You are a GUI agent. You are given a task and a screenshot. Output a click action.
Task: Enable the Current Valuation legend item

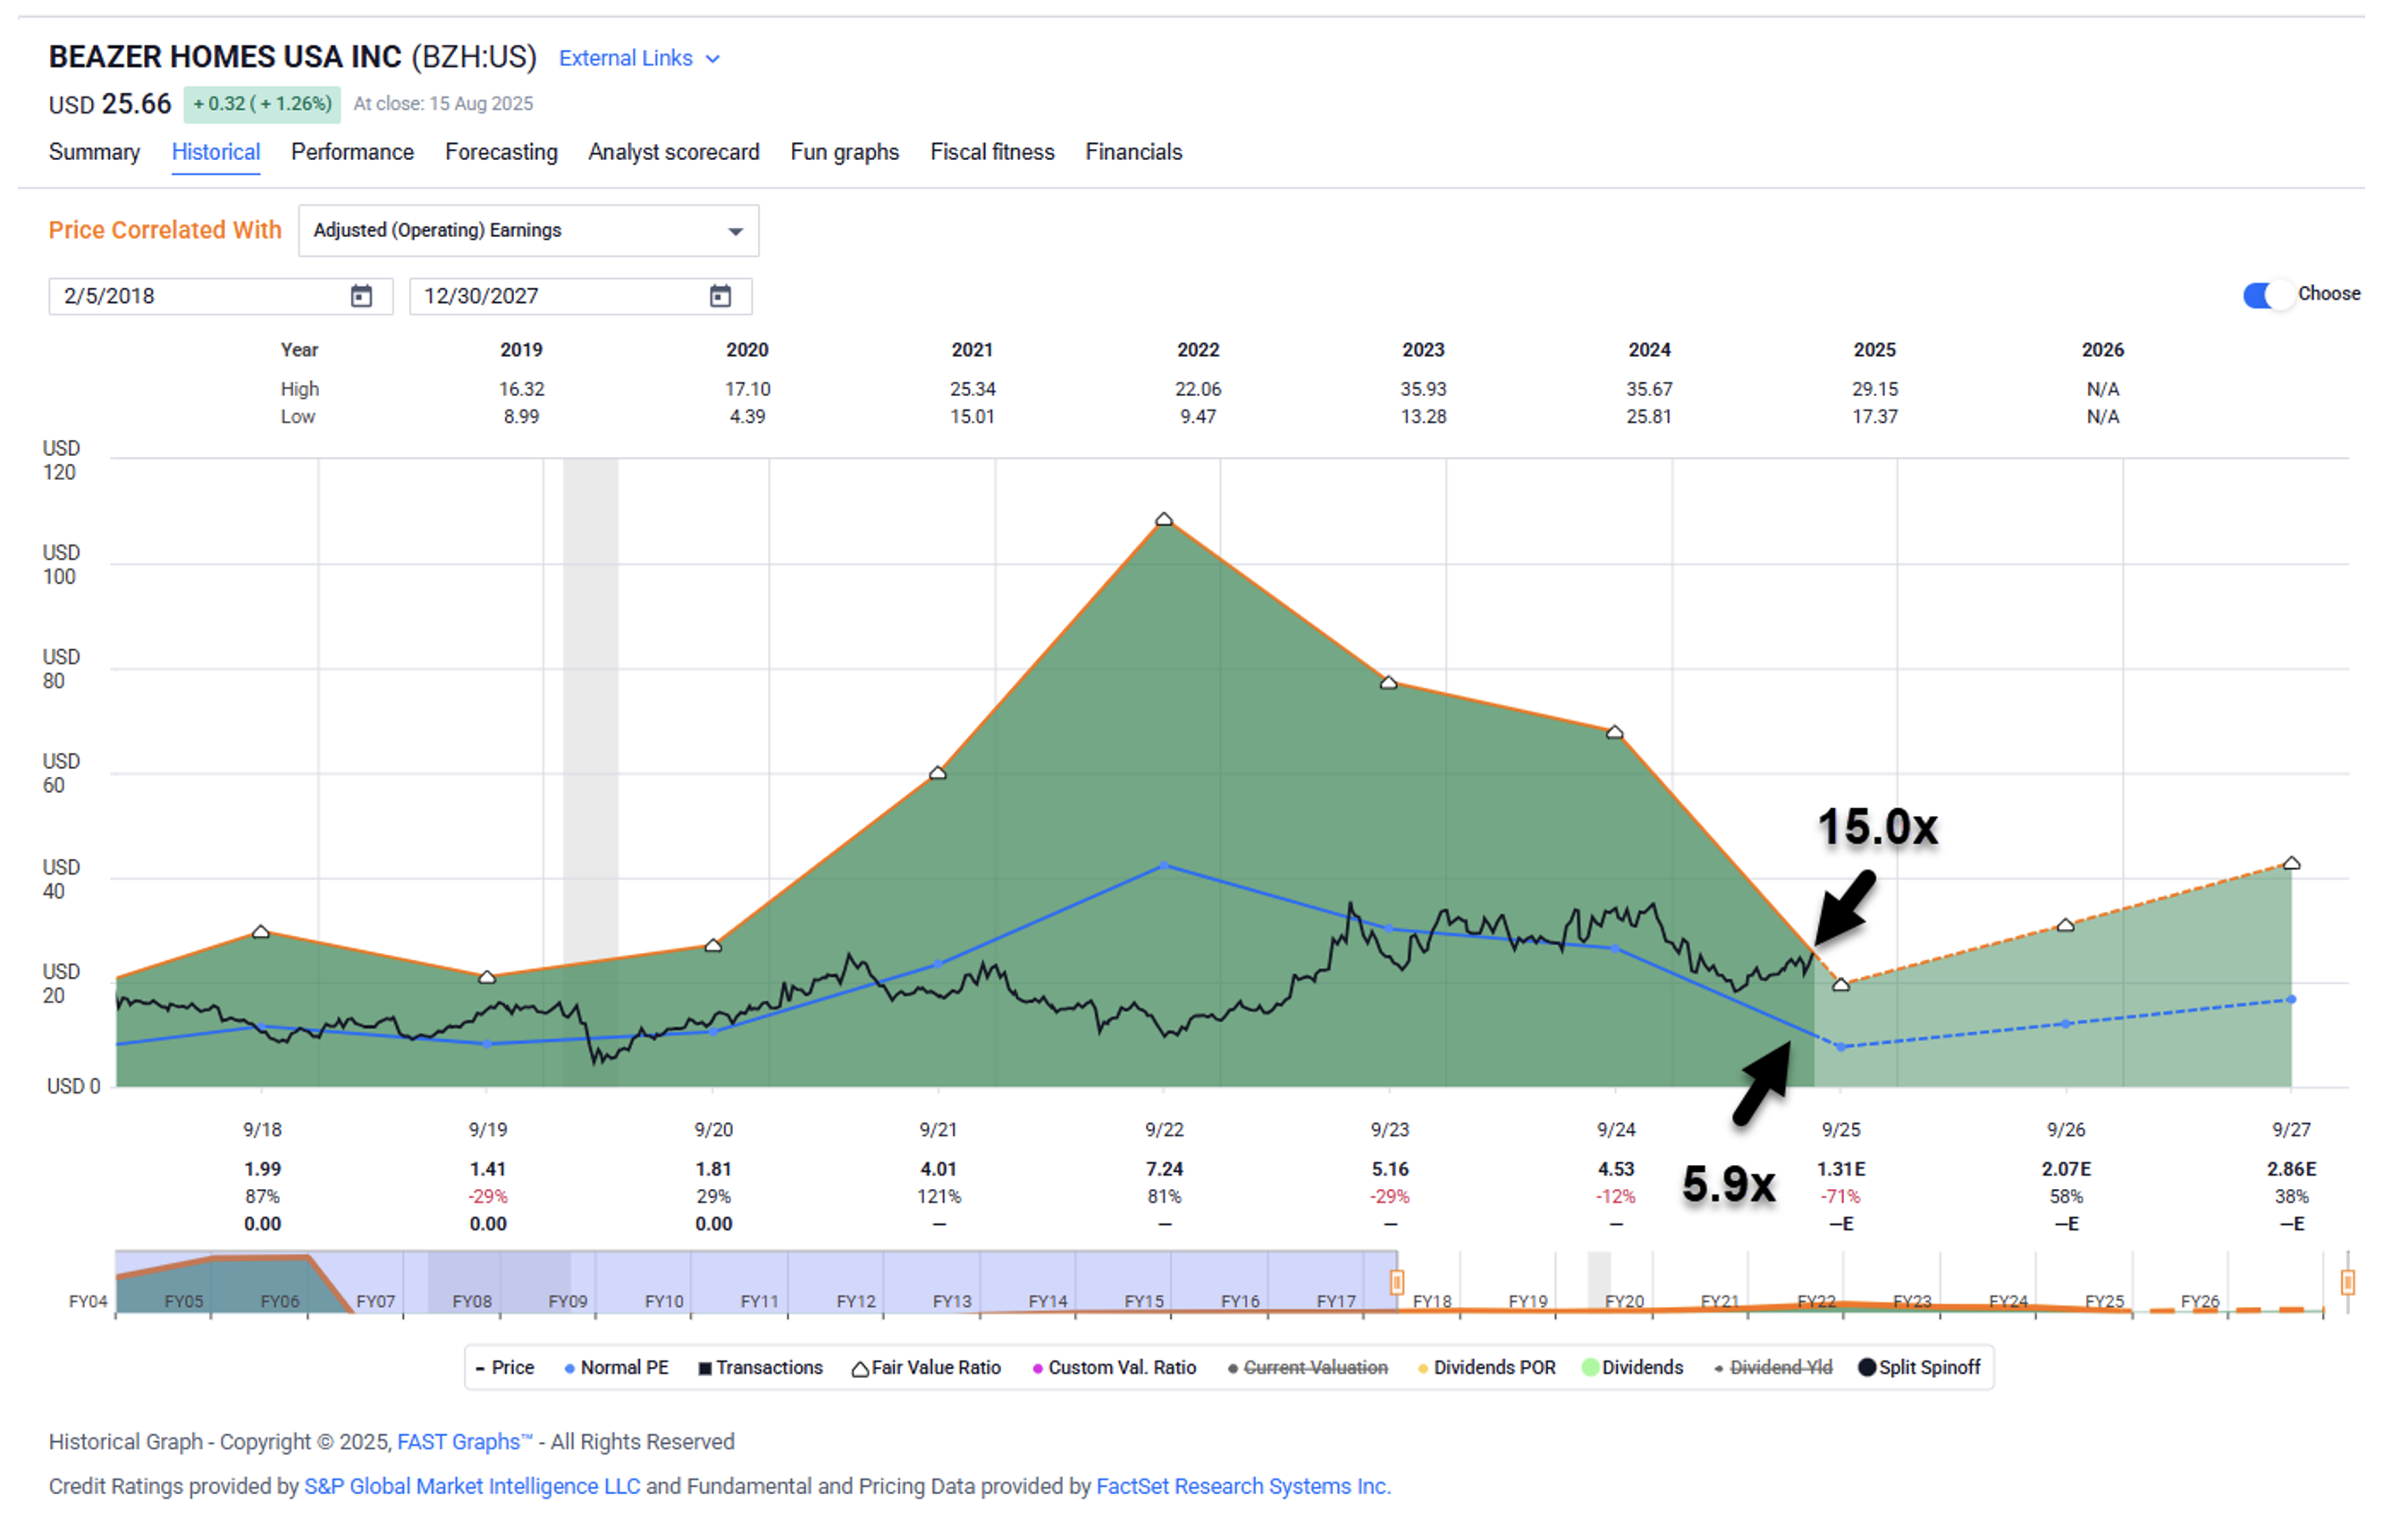1308,1367
